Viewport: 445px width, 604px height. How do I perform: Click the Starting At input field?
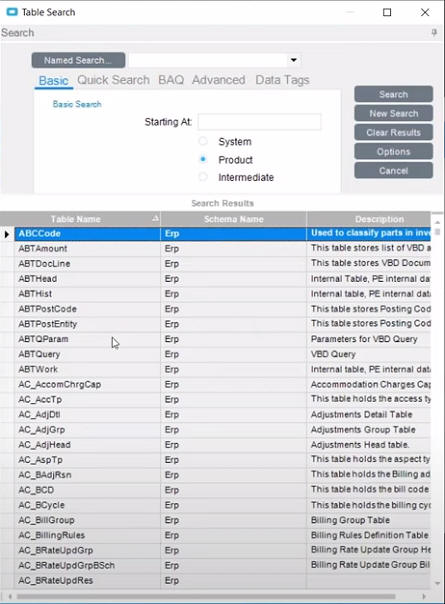pos(259,122)
